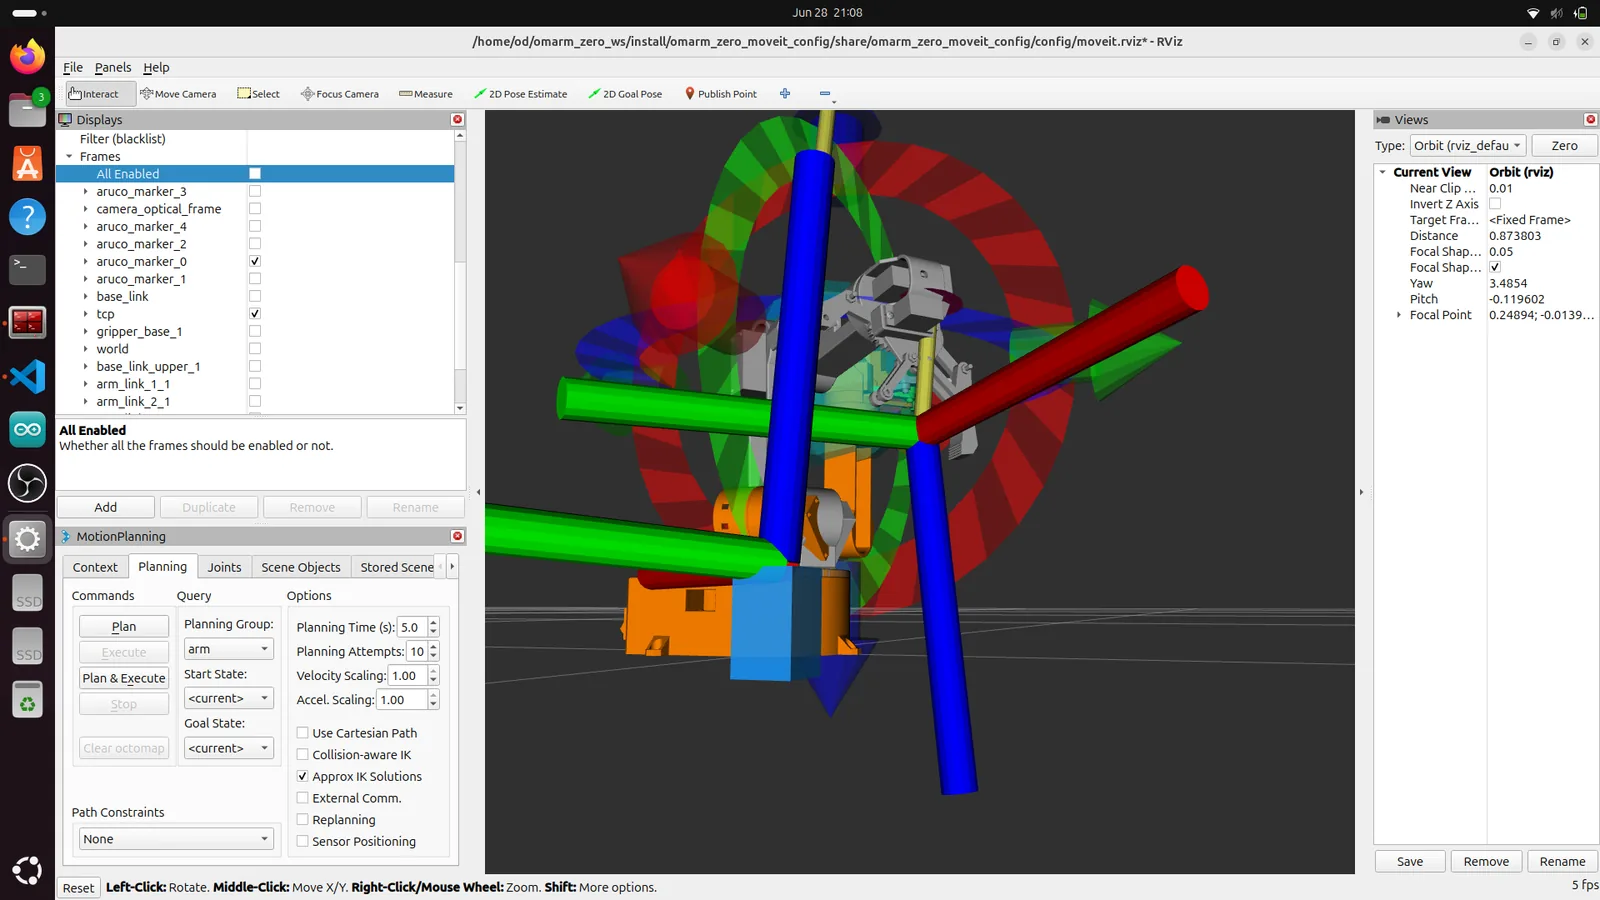
Task: Expand the world frame item
Action: pos(85,349)
